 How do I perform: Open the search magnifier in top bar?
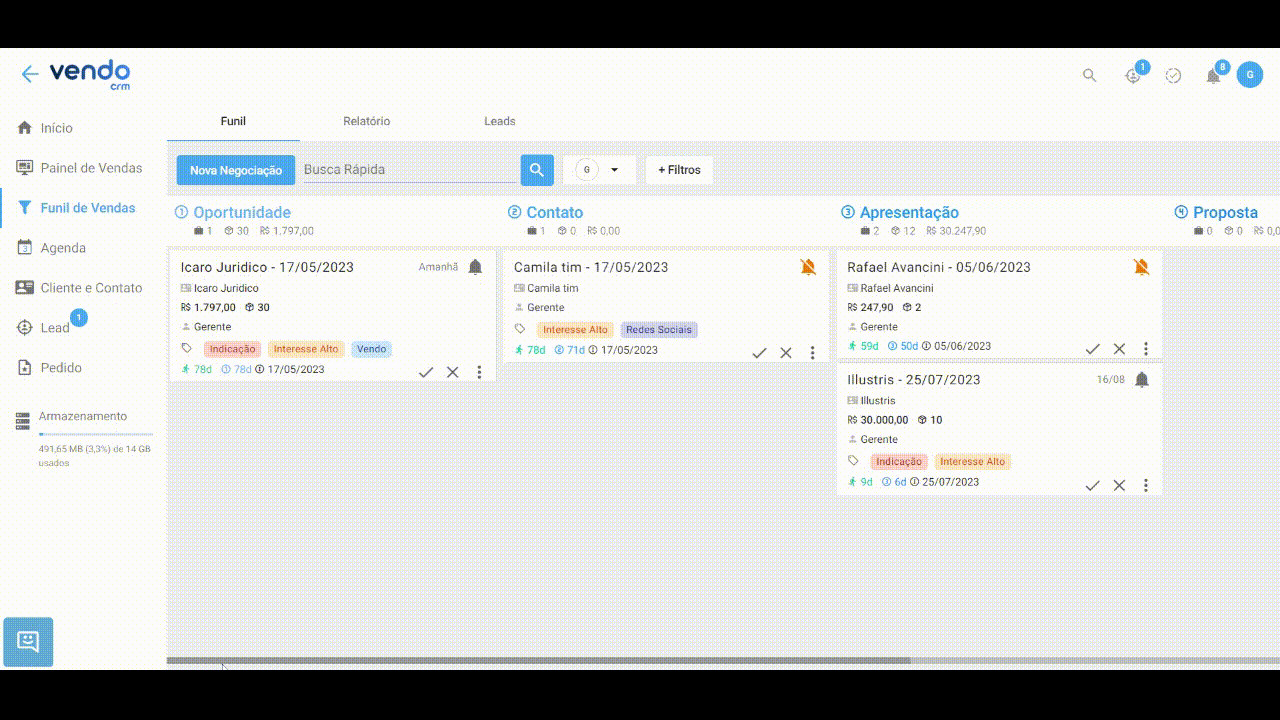point(1090,76)
